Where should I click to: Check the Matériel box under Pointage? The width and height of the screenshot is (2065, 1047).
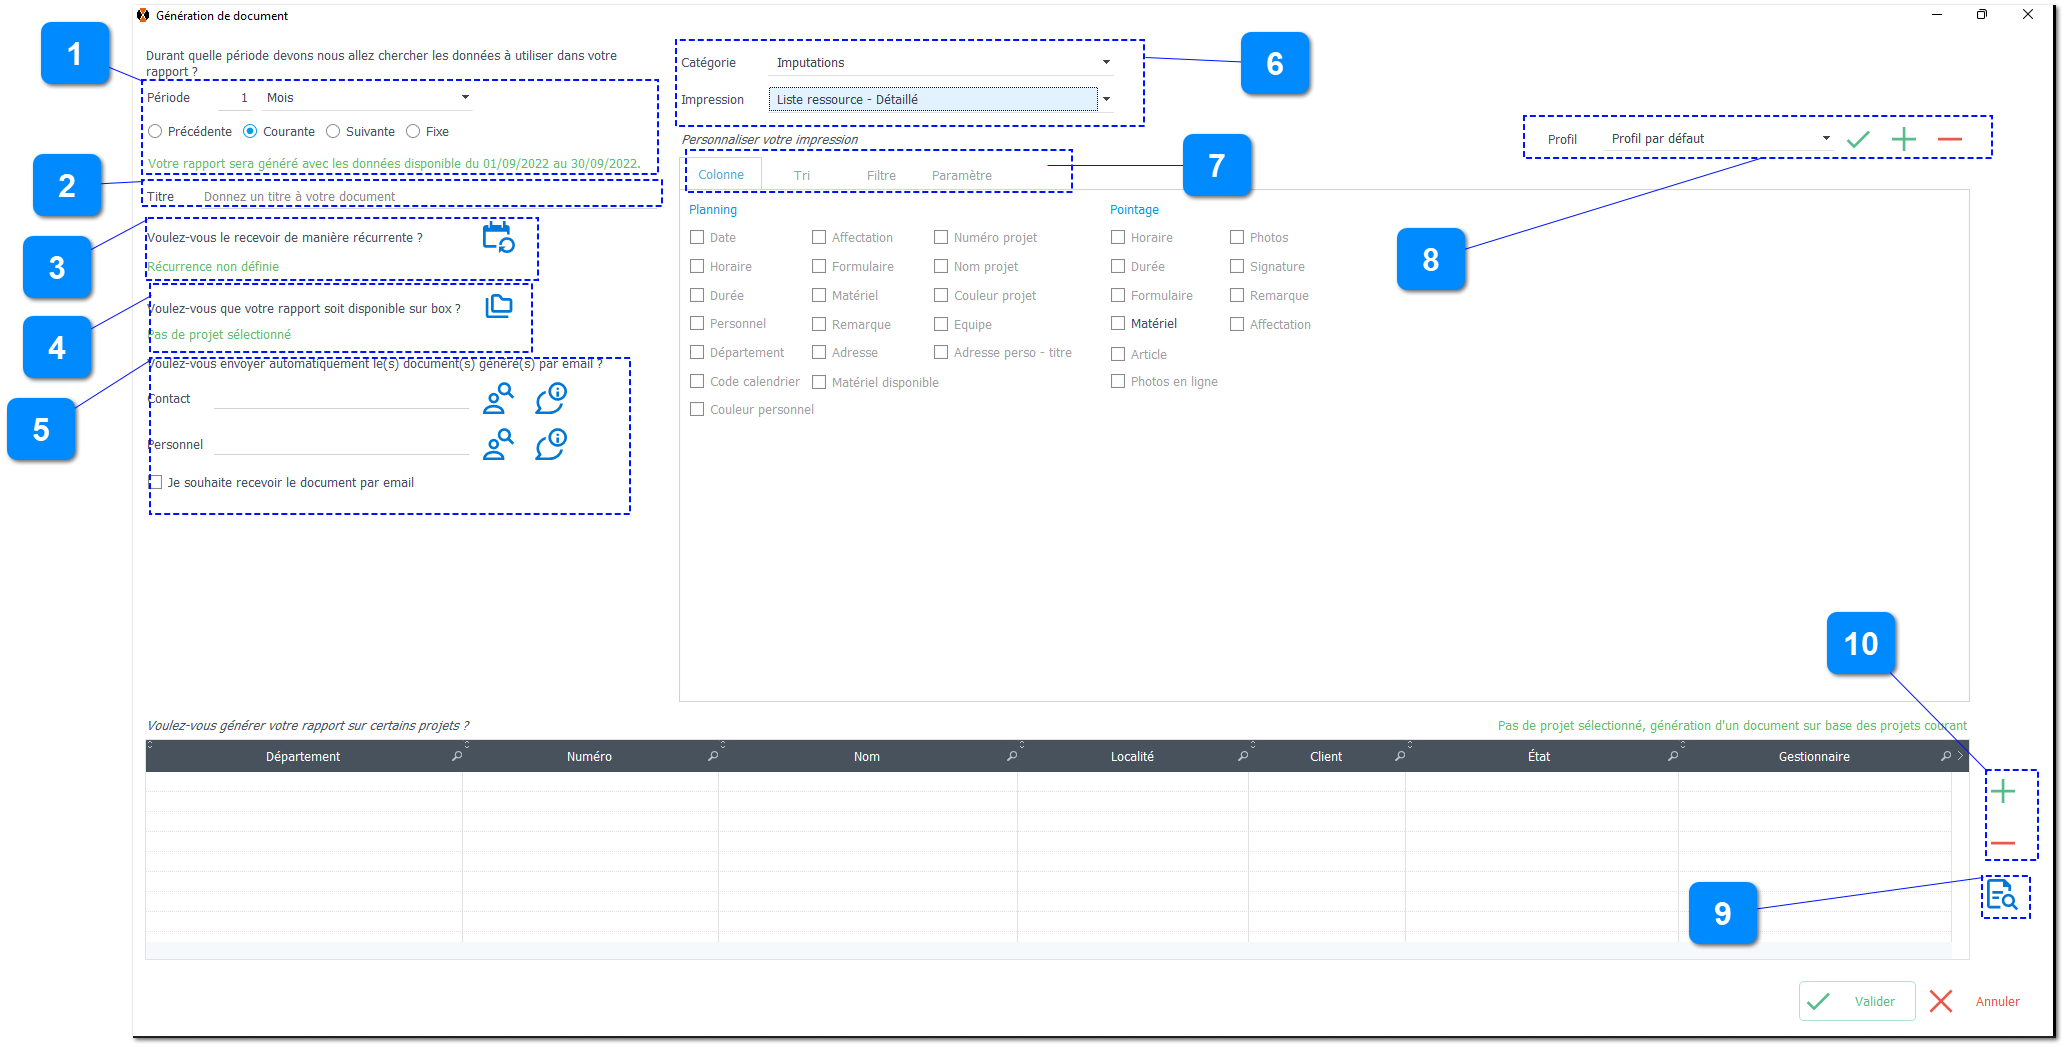click(1118, 324)
